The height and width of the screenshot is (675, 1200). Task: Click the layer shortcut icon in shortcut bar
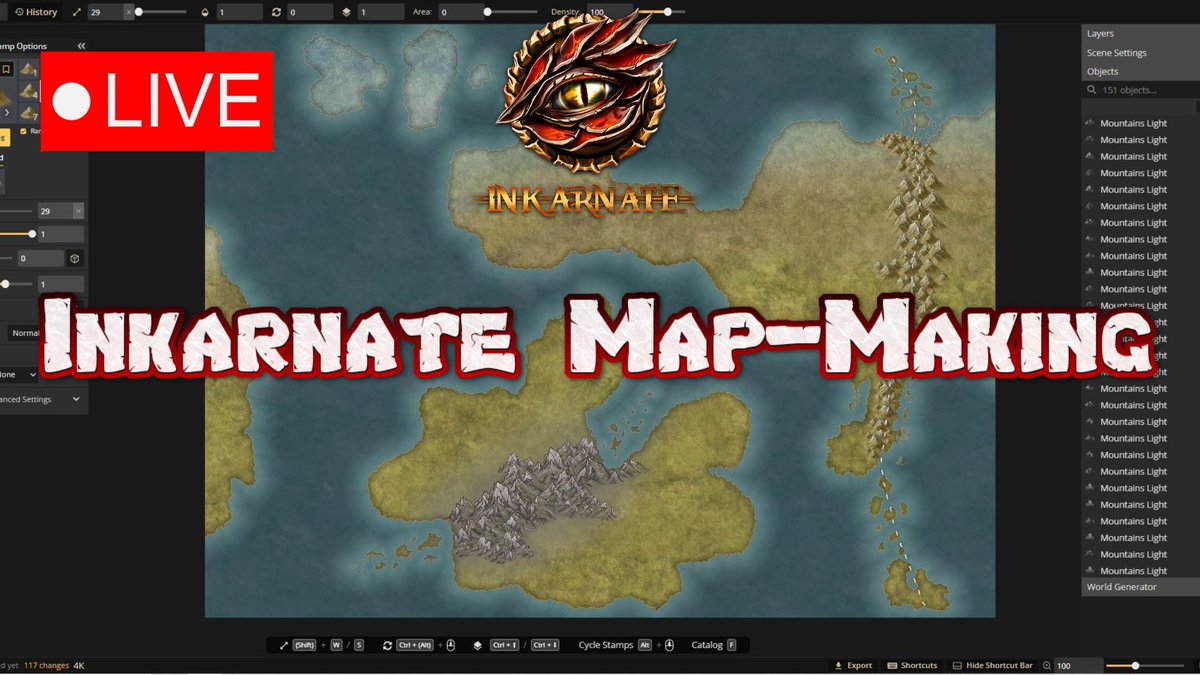point(478,645)
